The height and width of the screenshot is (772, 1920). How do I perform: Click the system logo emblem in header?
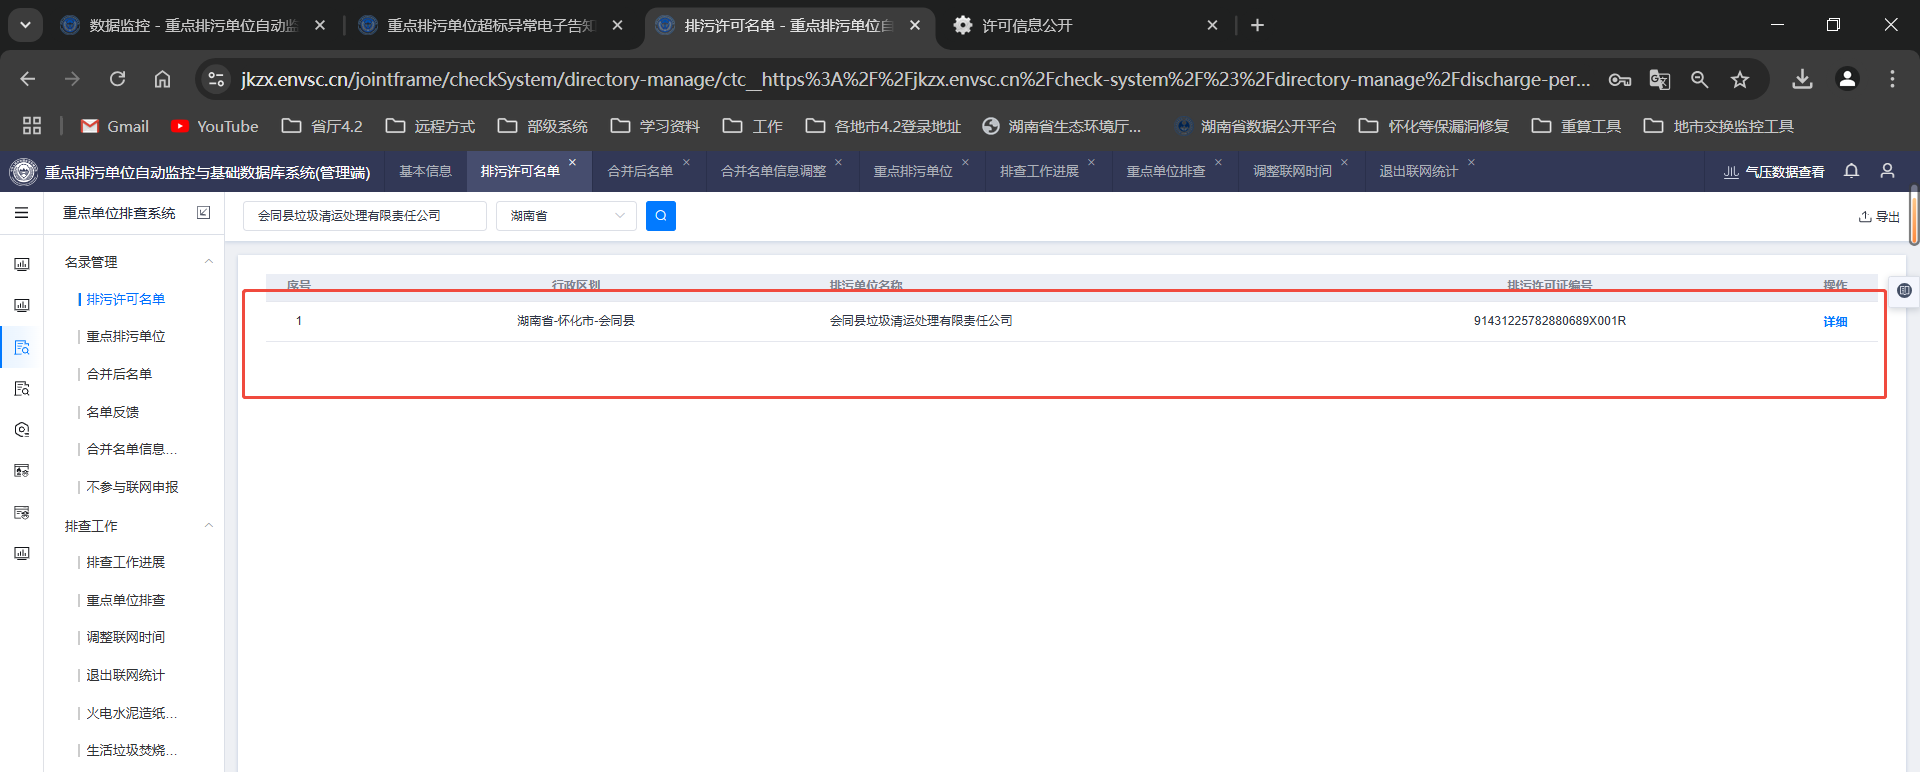coord(23,172)
